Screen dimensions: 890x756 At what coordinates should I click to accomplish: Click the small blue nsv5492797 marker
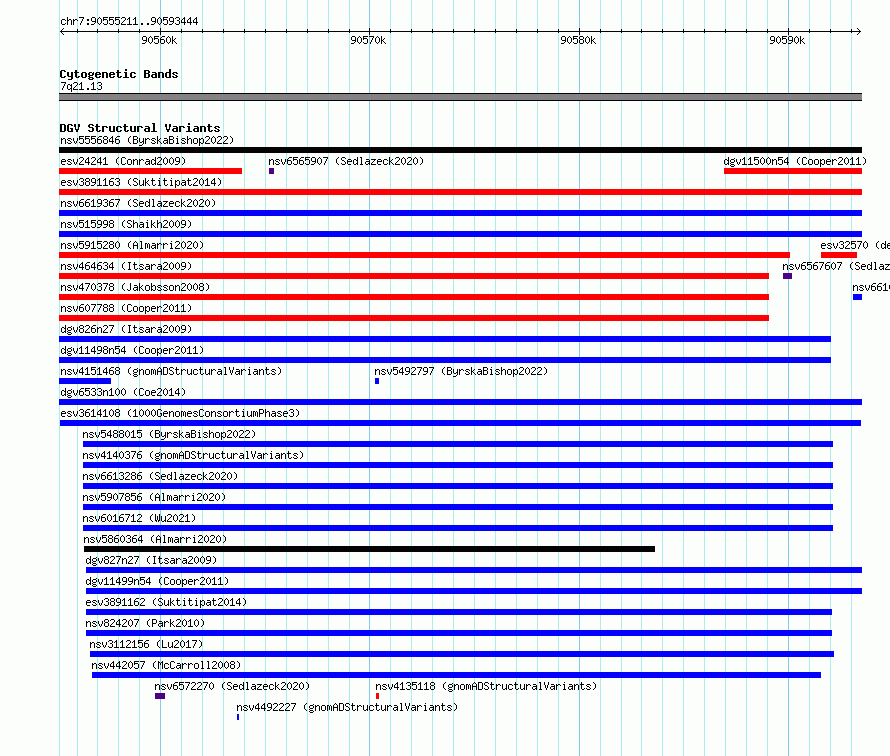point(377,381)
